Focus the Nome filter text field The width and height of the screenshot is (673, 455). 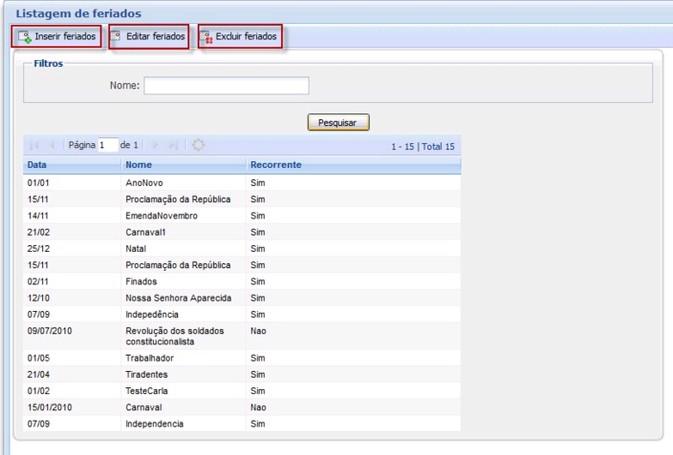tap(226, 86)
